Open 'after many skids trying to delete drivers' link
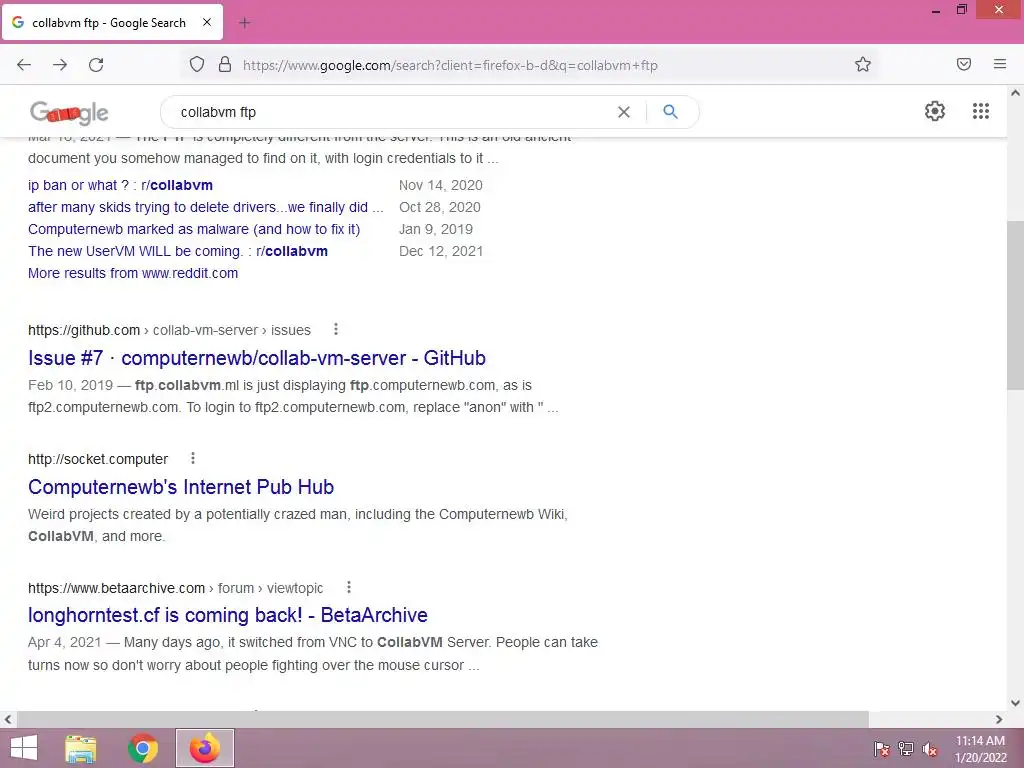The image size is (1024, 768). coord(206,207)
